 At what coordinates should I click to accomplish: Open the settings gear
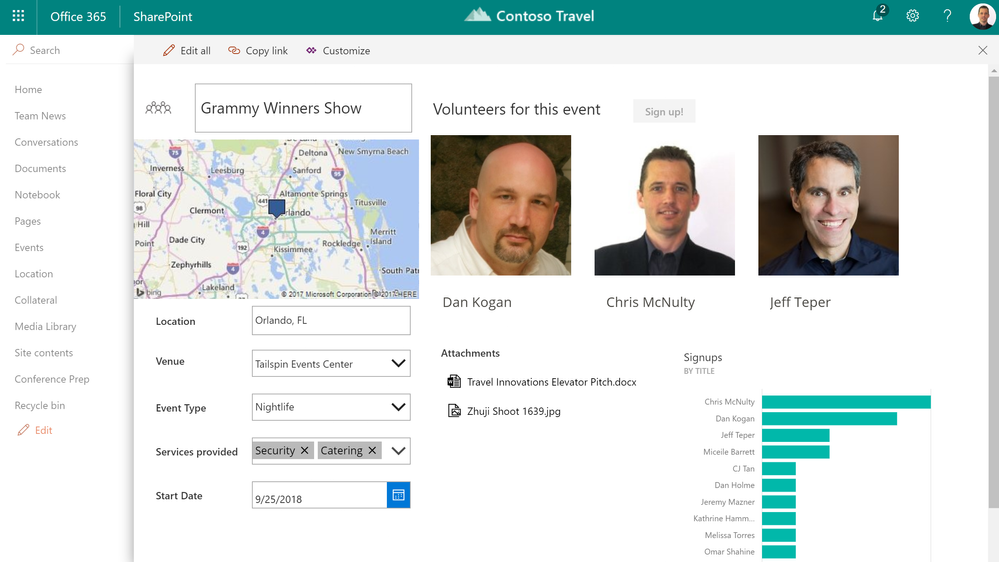coord(912,16)
